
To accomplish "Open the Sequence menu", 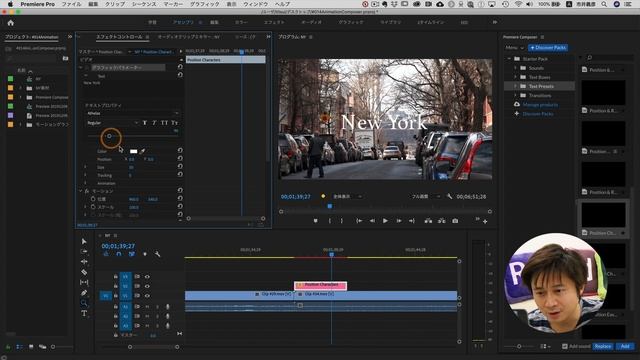I will tap(144, 4).
